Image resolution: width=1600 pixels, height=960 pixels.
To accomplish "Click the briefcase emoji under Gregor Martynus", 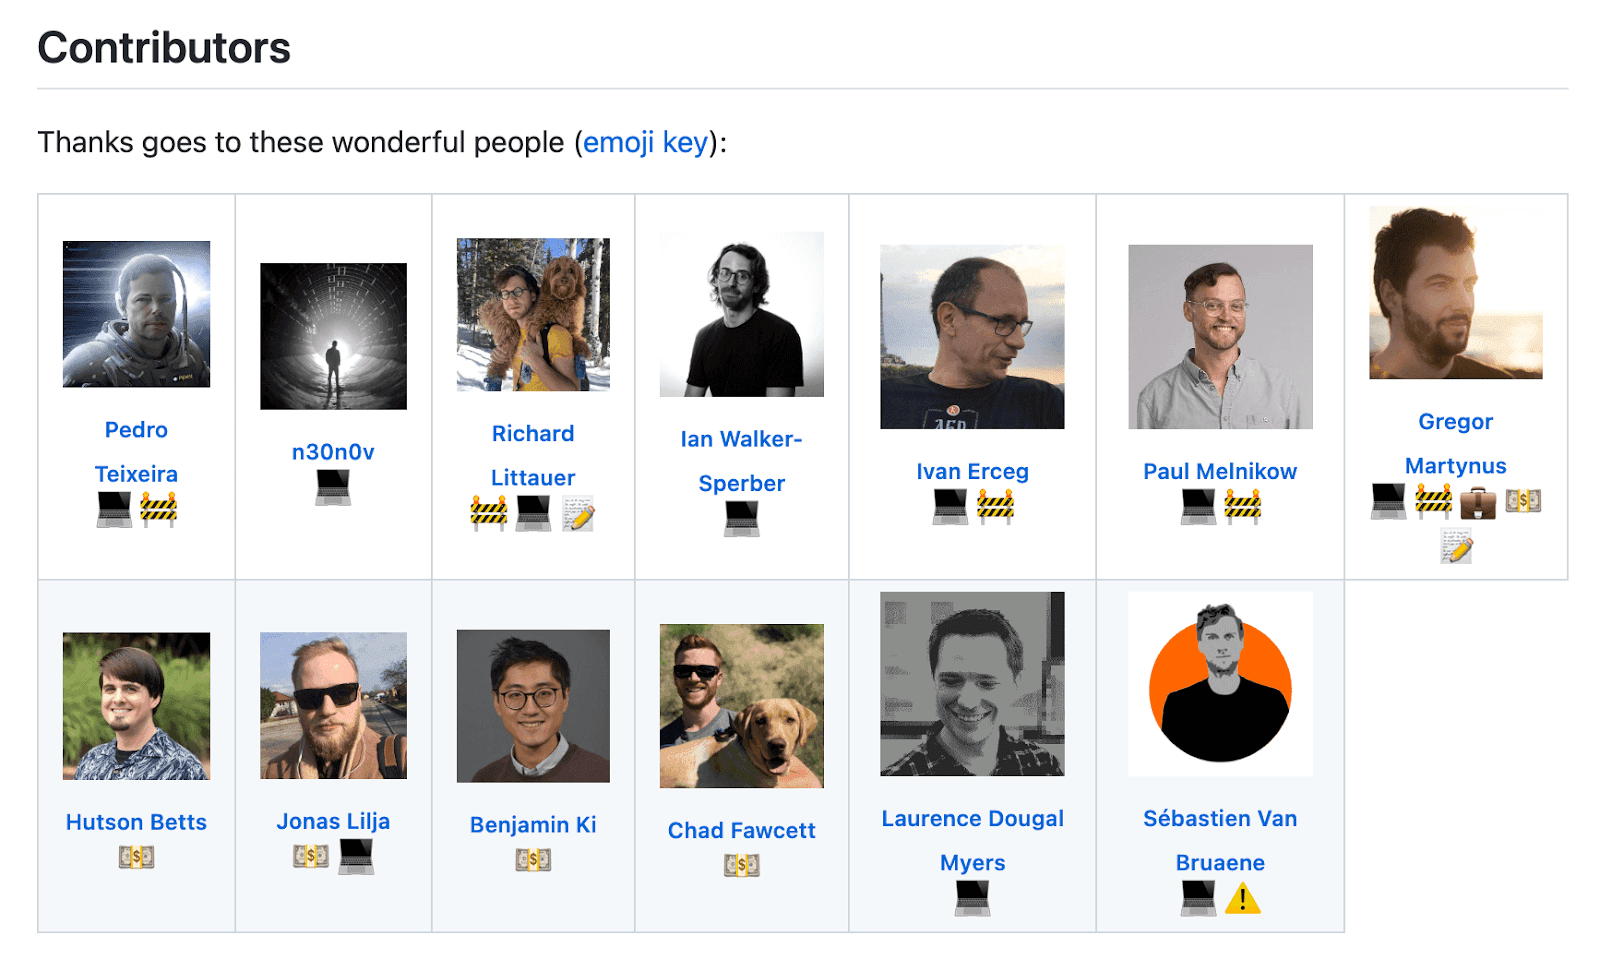I will coord(1477,501).
